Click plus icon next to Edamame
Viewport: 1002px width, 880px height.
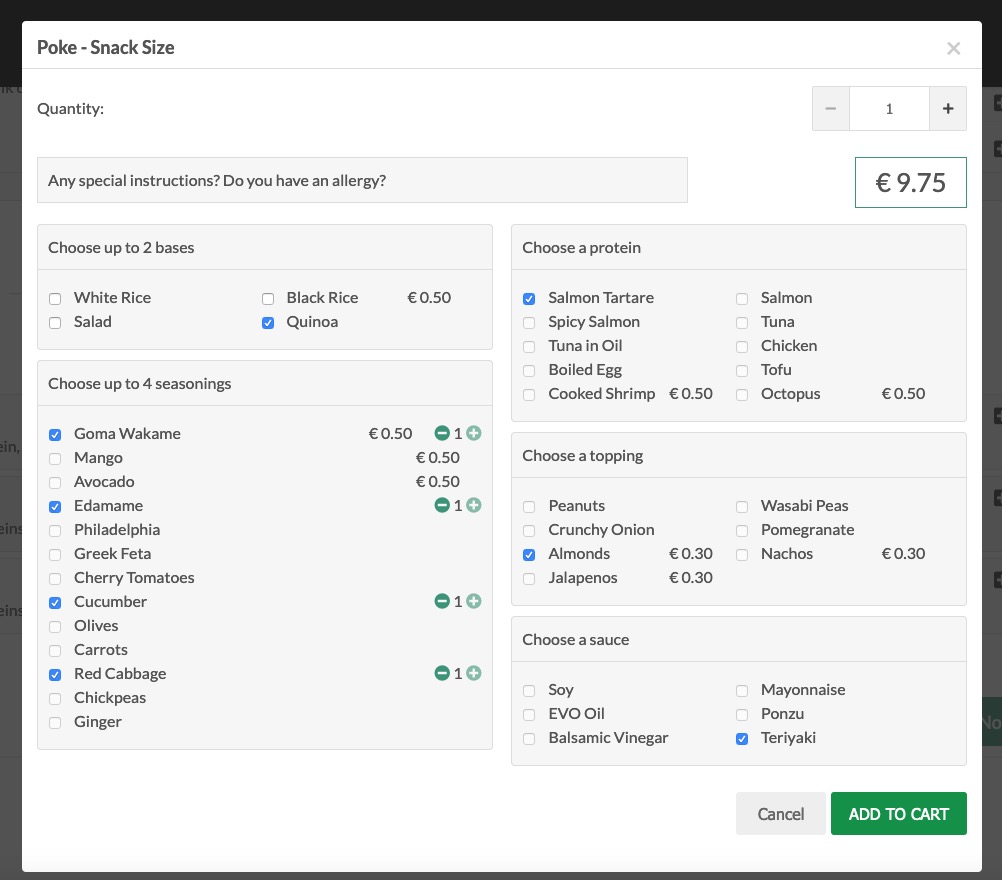tap(474, 506)
